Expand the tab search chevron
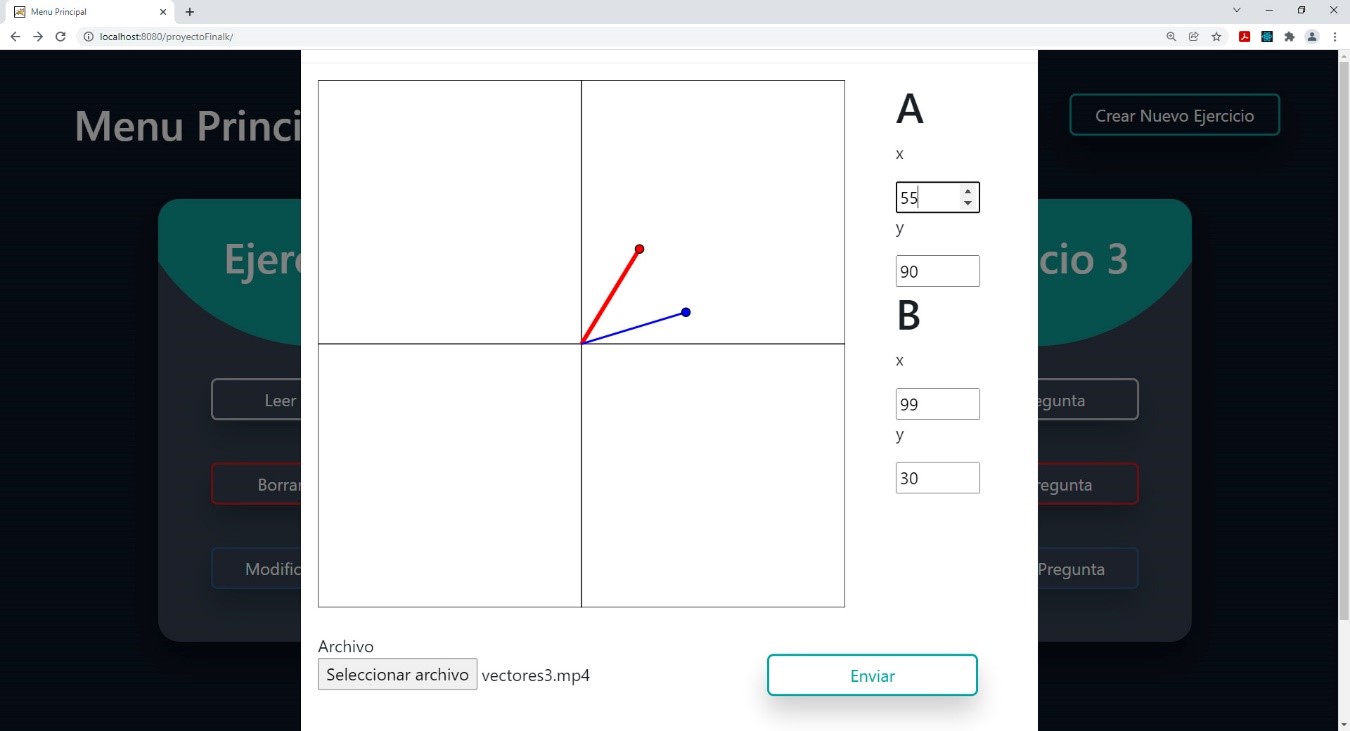This screenshot has width=1350, height=731. 1237,11
